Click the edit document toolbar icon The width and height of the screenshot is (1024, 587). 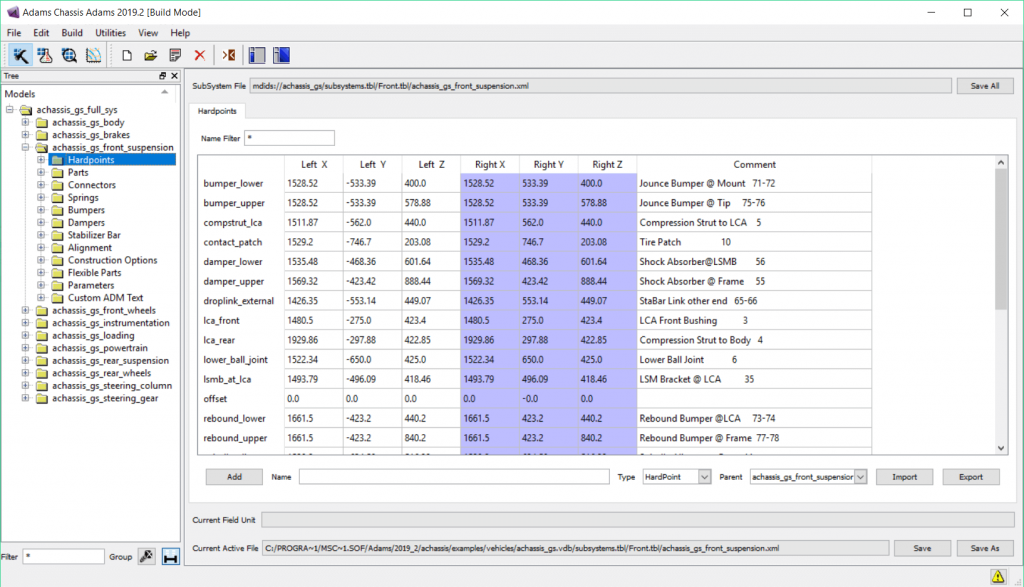point(175,56)
